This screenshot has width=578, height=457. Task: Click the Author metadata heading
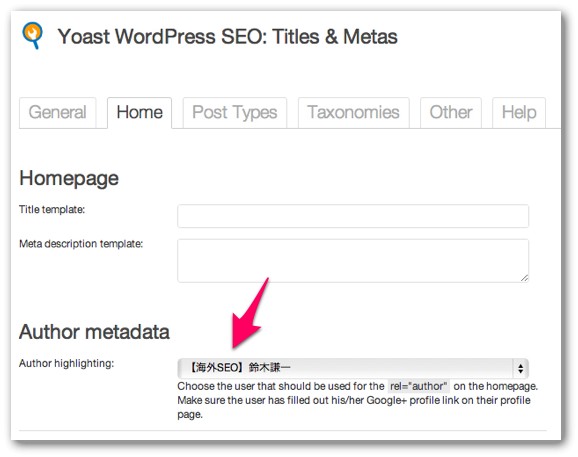coord(94,332)
